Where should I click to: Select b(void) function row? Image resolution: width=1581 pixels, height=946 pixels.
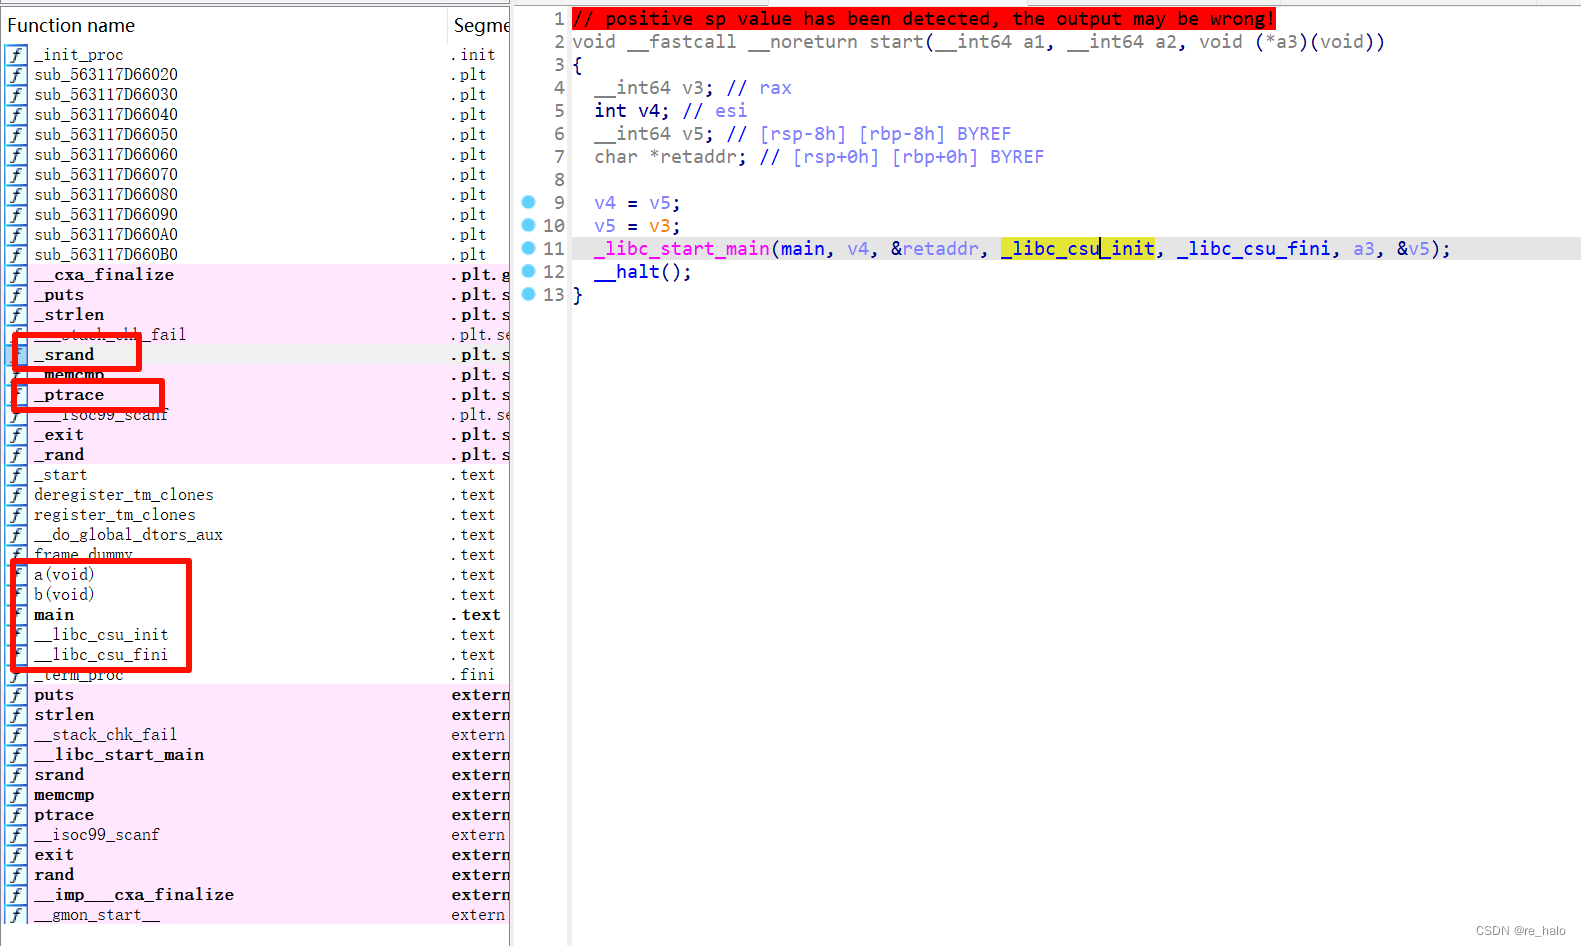[x=255, y=595]
